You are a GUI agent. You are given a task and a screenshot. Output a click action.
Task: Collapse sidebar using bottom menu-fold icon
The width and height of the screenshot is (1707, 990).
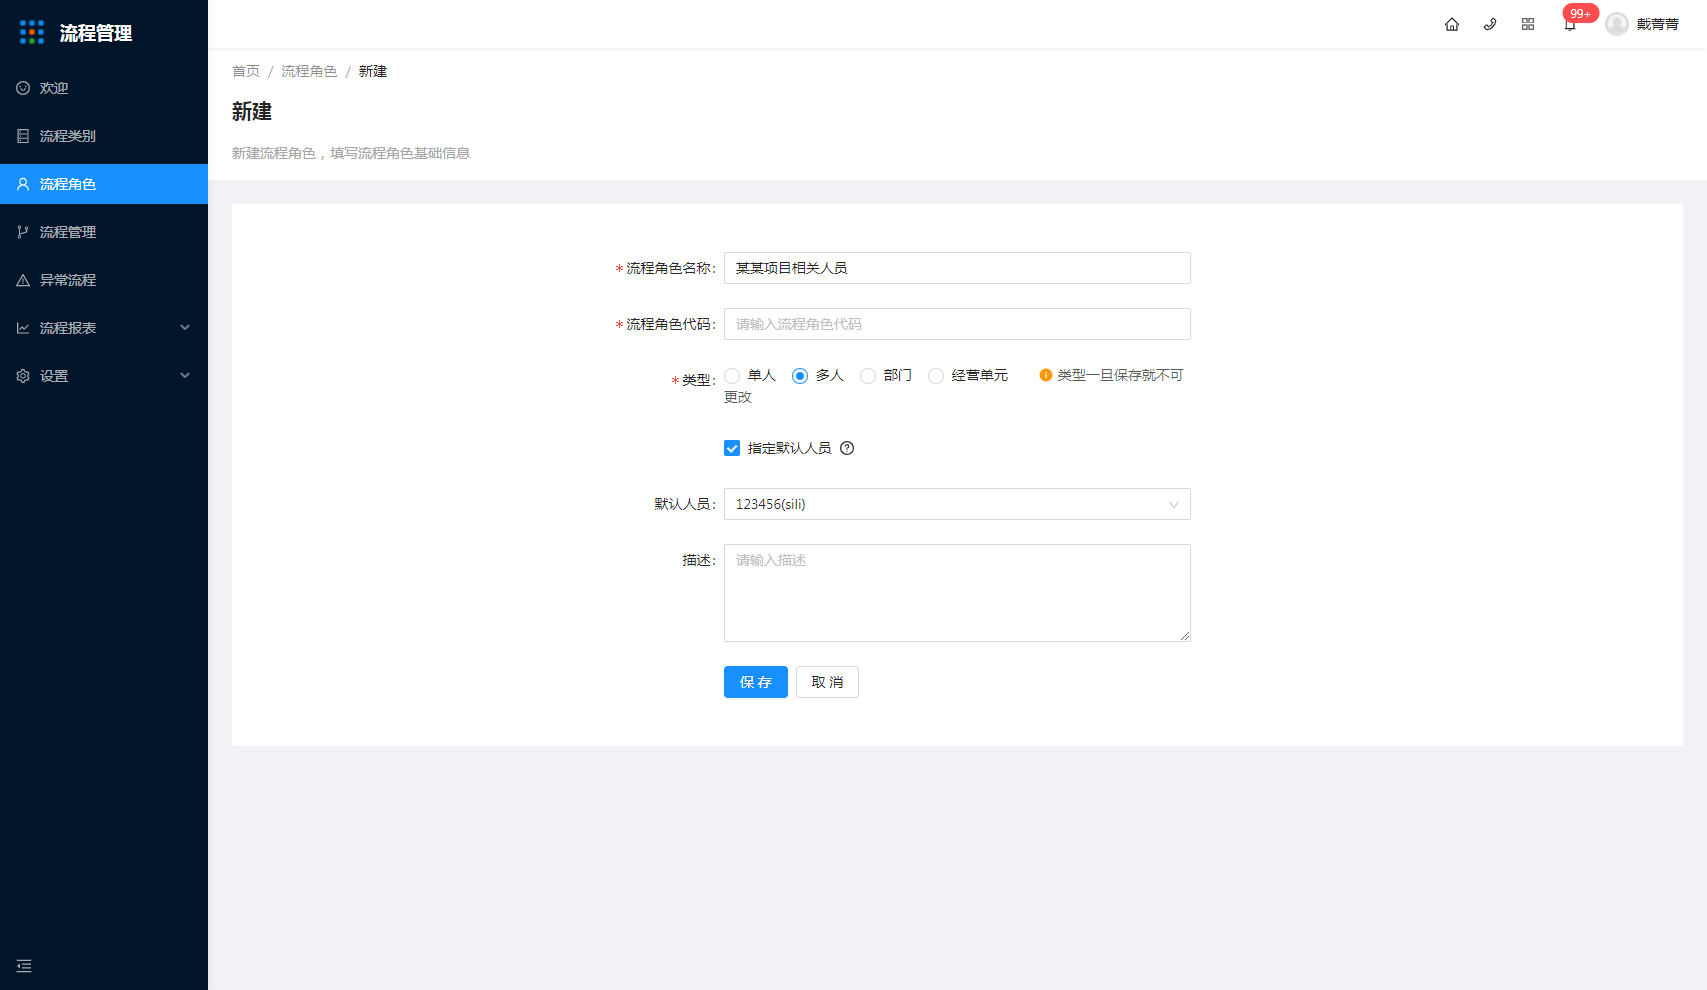(24, 966)
